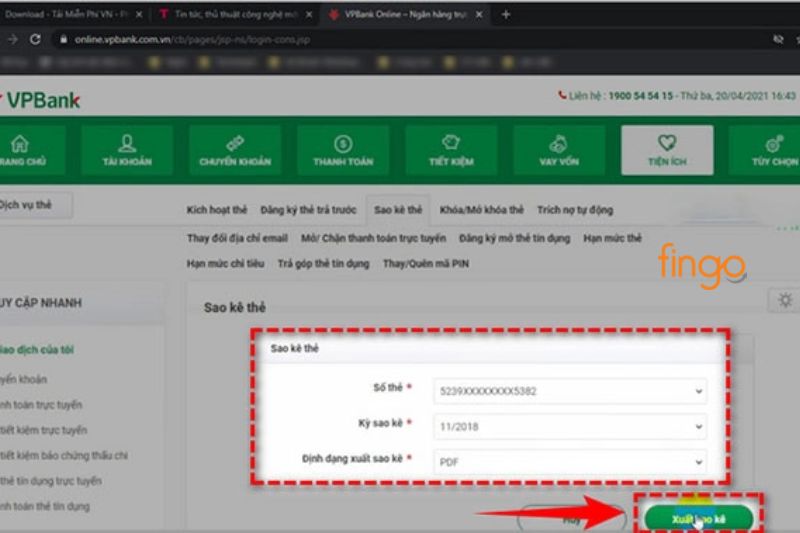Open the Tiết kiệm savings menu
This screenshot has width=800, height=533.
[452, 150]
